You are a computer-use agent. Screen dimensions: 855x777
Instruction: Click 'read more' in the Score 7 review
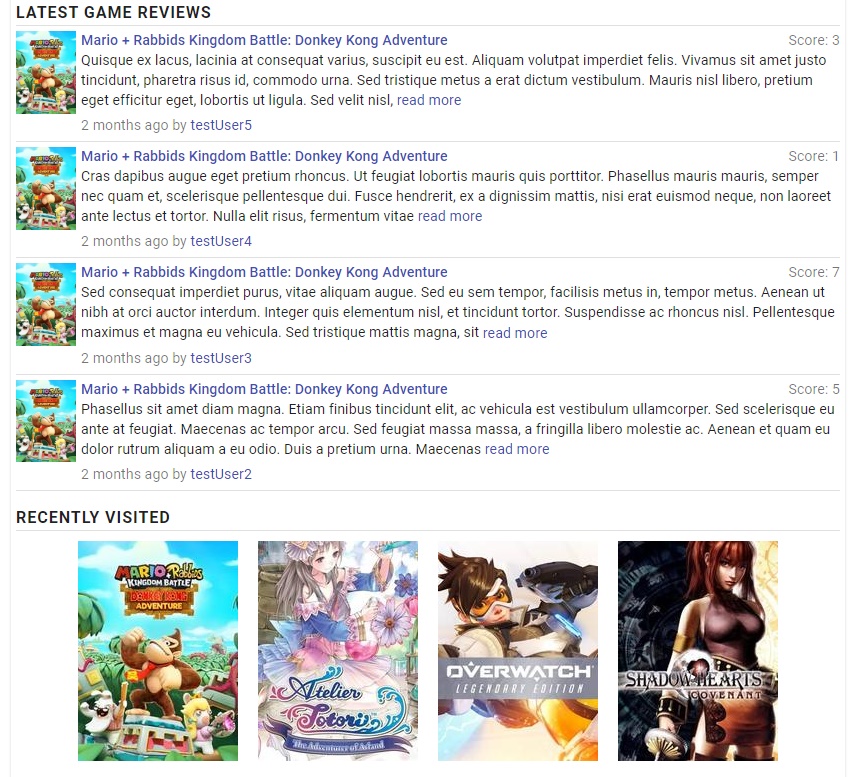click(x=515, y=333)
